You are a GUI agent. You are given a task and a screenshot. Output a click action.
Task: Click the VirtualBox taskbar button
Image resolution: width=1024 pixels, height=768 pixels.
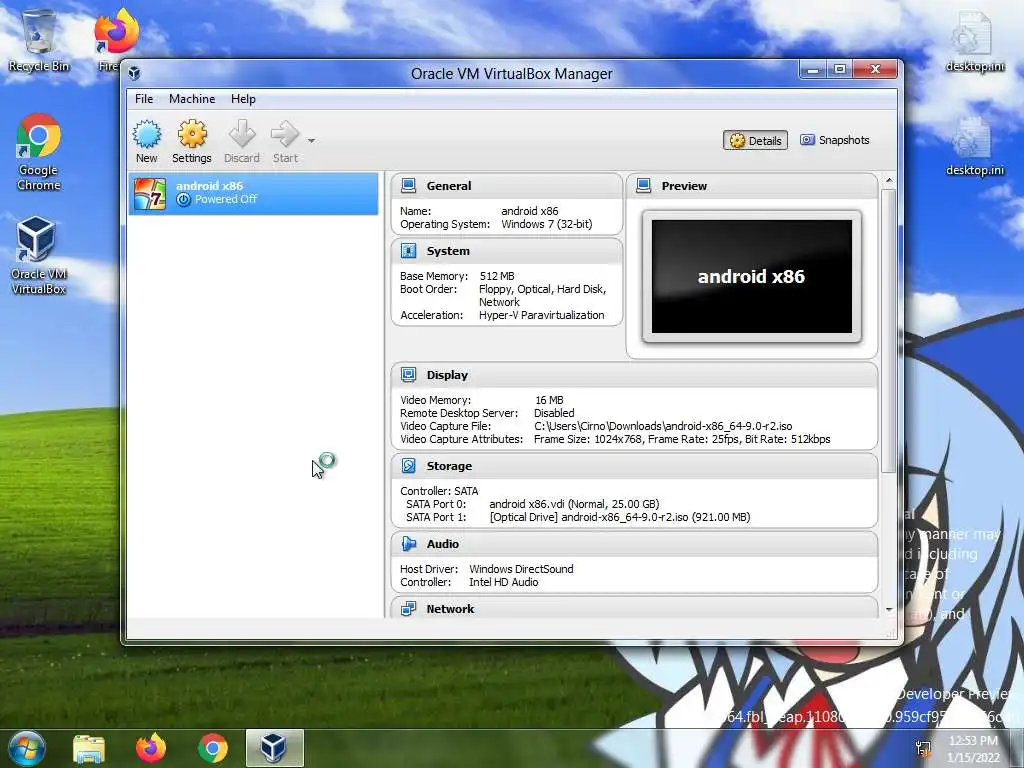click(274, 748)
